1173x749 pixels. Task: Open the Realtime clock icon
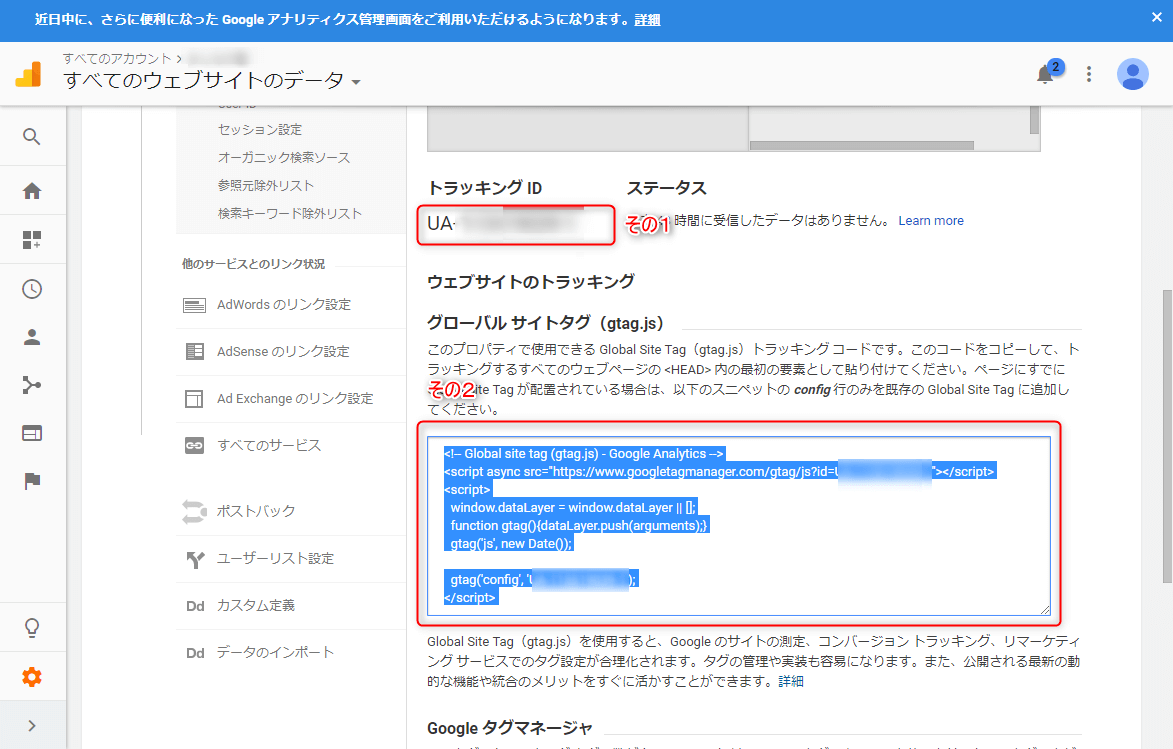pyautogui.click(x=32, y=289)
